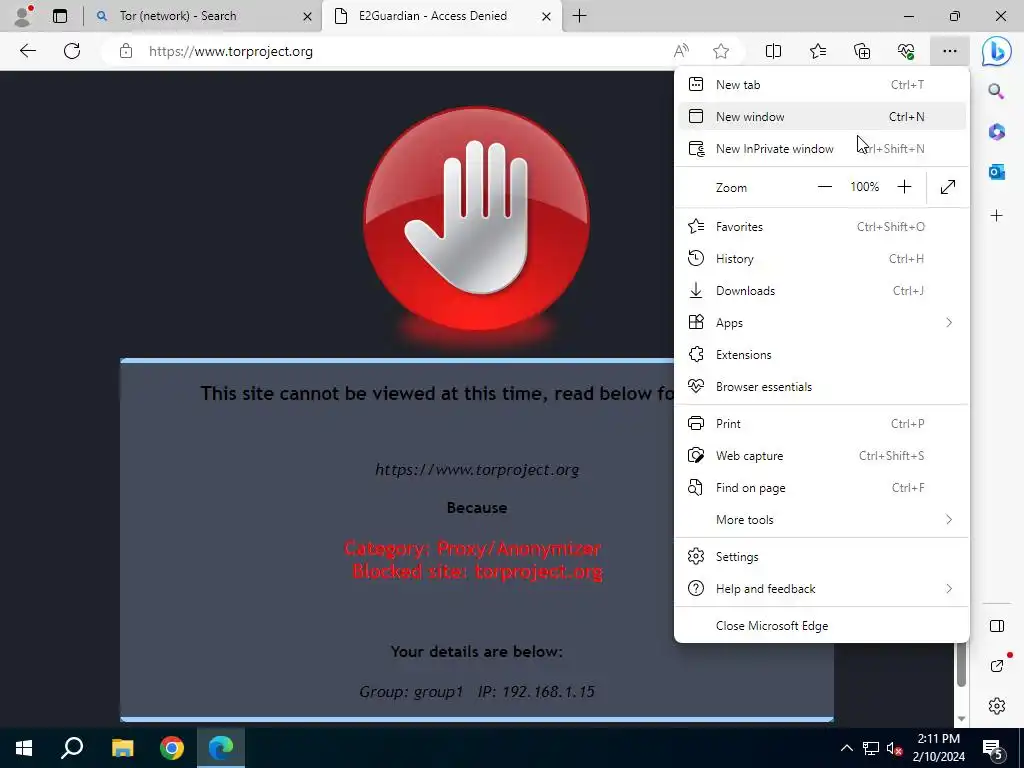Screen dimensions: 1024x768
Task: Open muted volume tray icon
Action: tap(894, 748)
